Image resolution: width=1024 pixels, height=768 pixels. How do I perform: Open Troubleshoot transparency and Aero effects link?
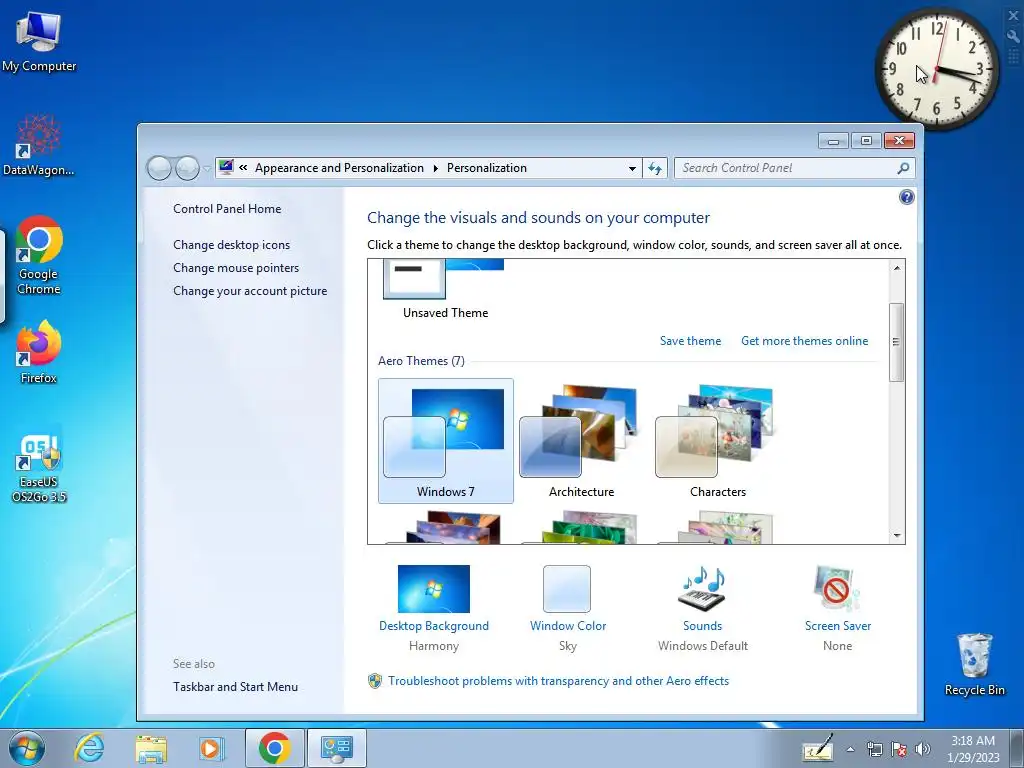(558, 681)
